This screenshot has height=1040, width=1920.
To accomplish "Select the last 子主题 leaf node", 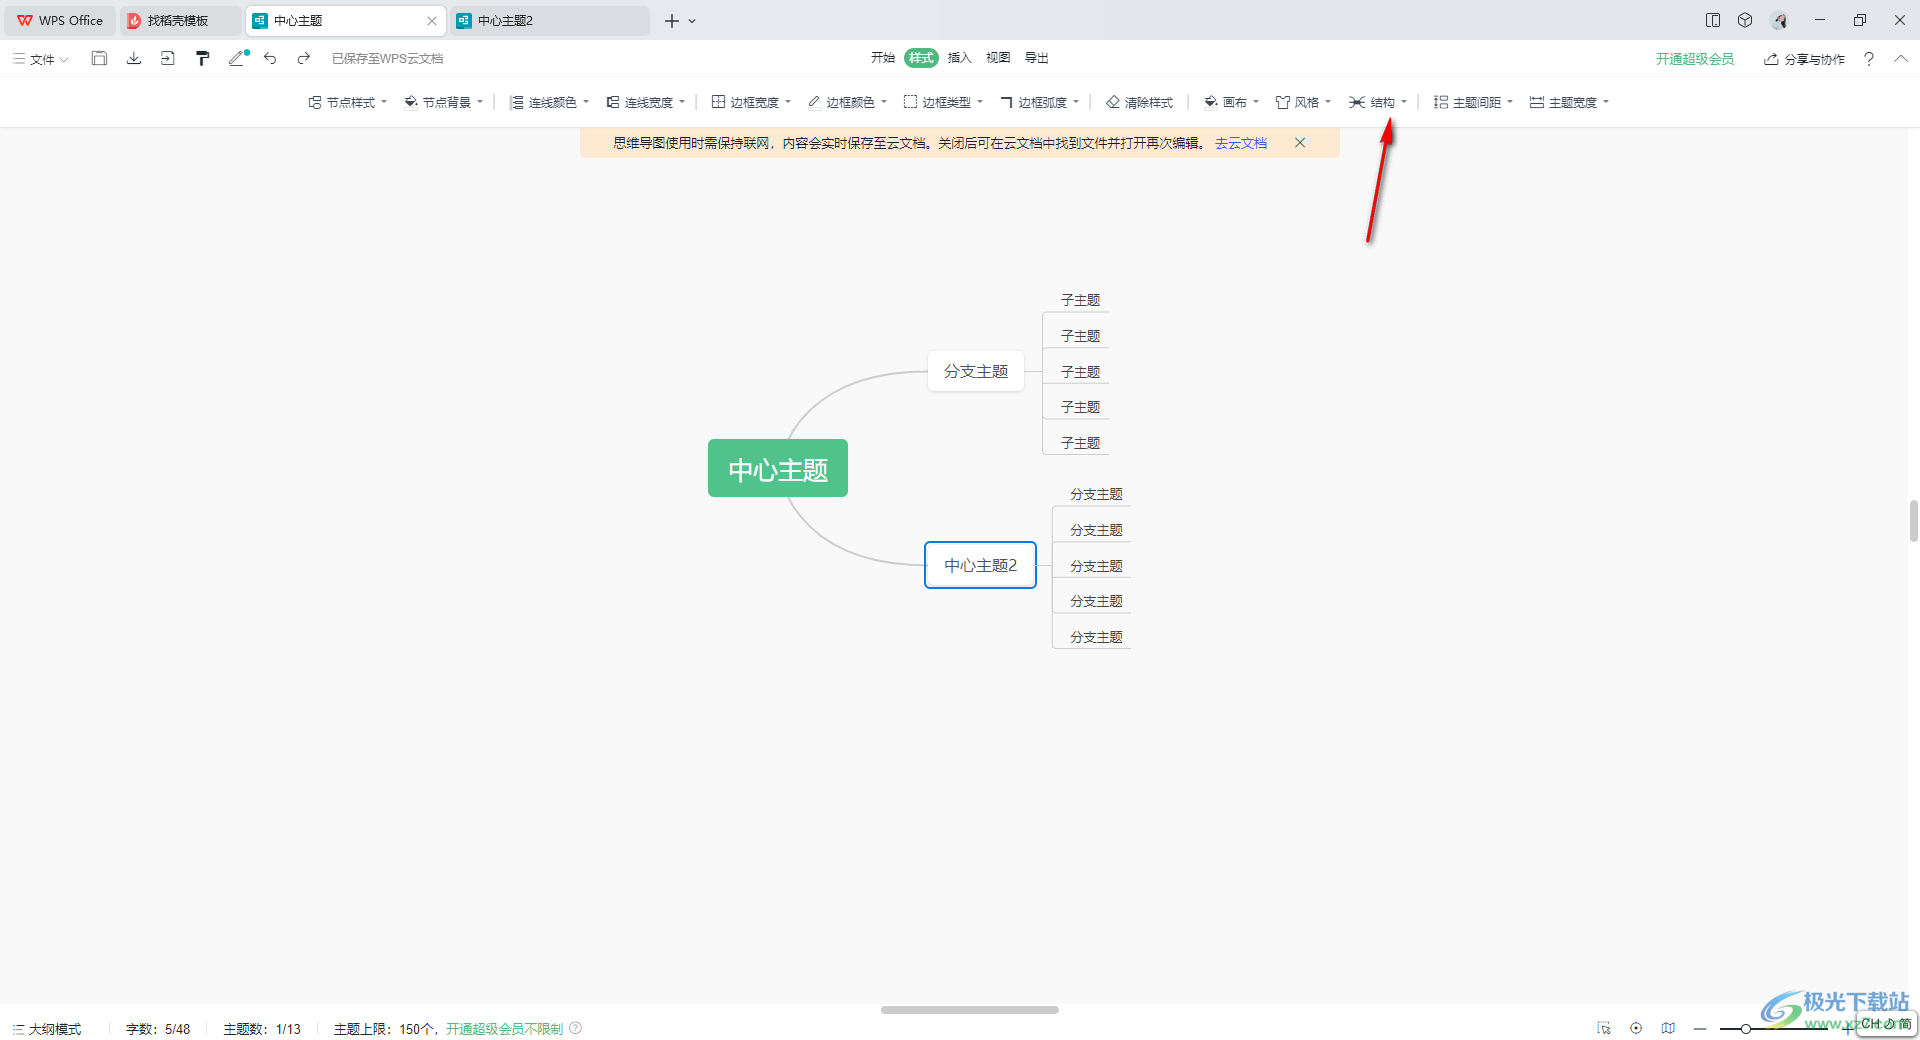I will tap(1080, 443).
